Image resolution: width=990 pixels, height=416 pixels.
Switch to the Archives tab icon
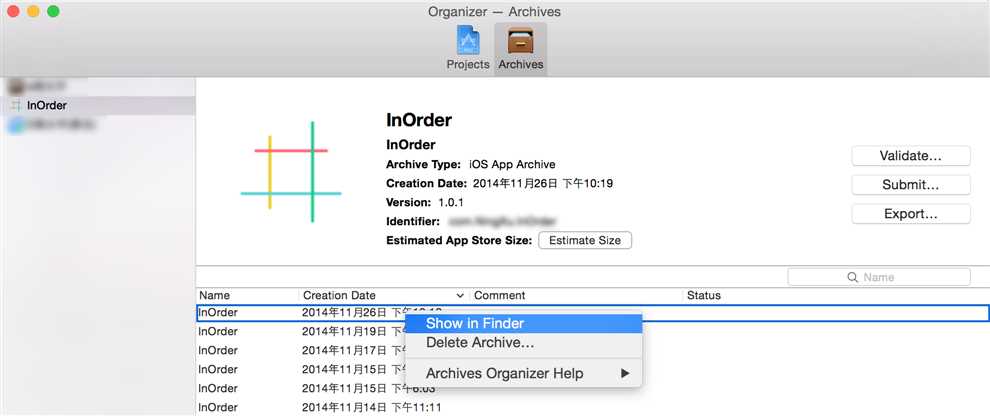pos(520,47)
